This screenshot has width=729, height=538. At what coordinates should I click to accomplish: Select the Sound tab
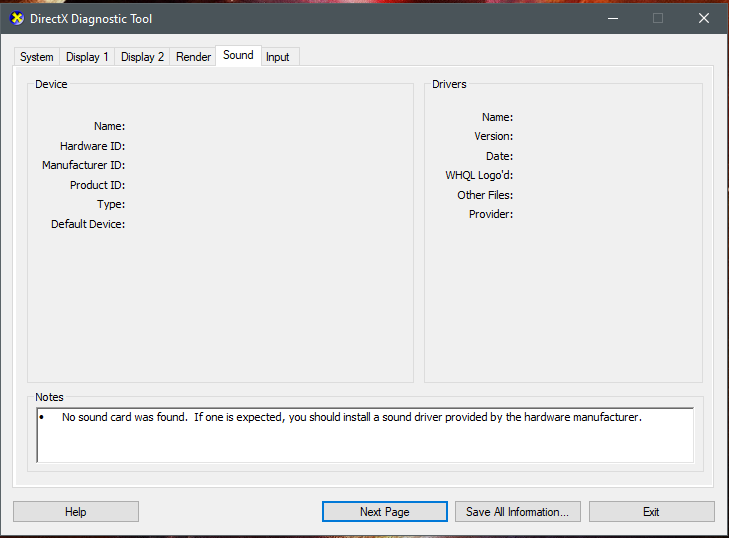(x=238, y=55)
